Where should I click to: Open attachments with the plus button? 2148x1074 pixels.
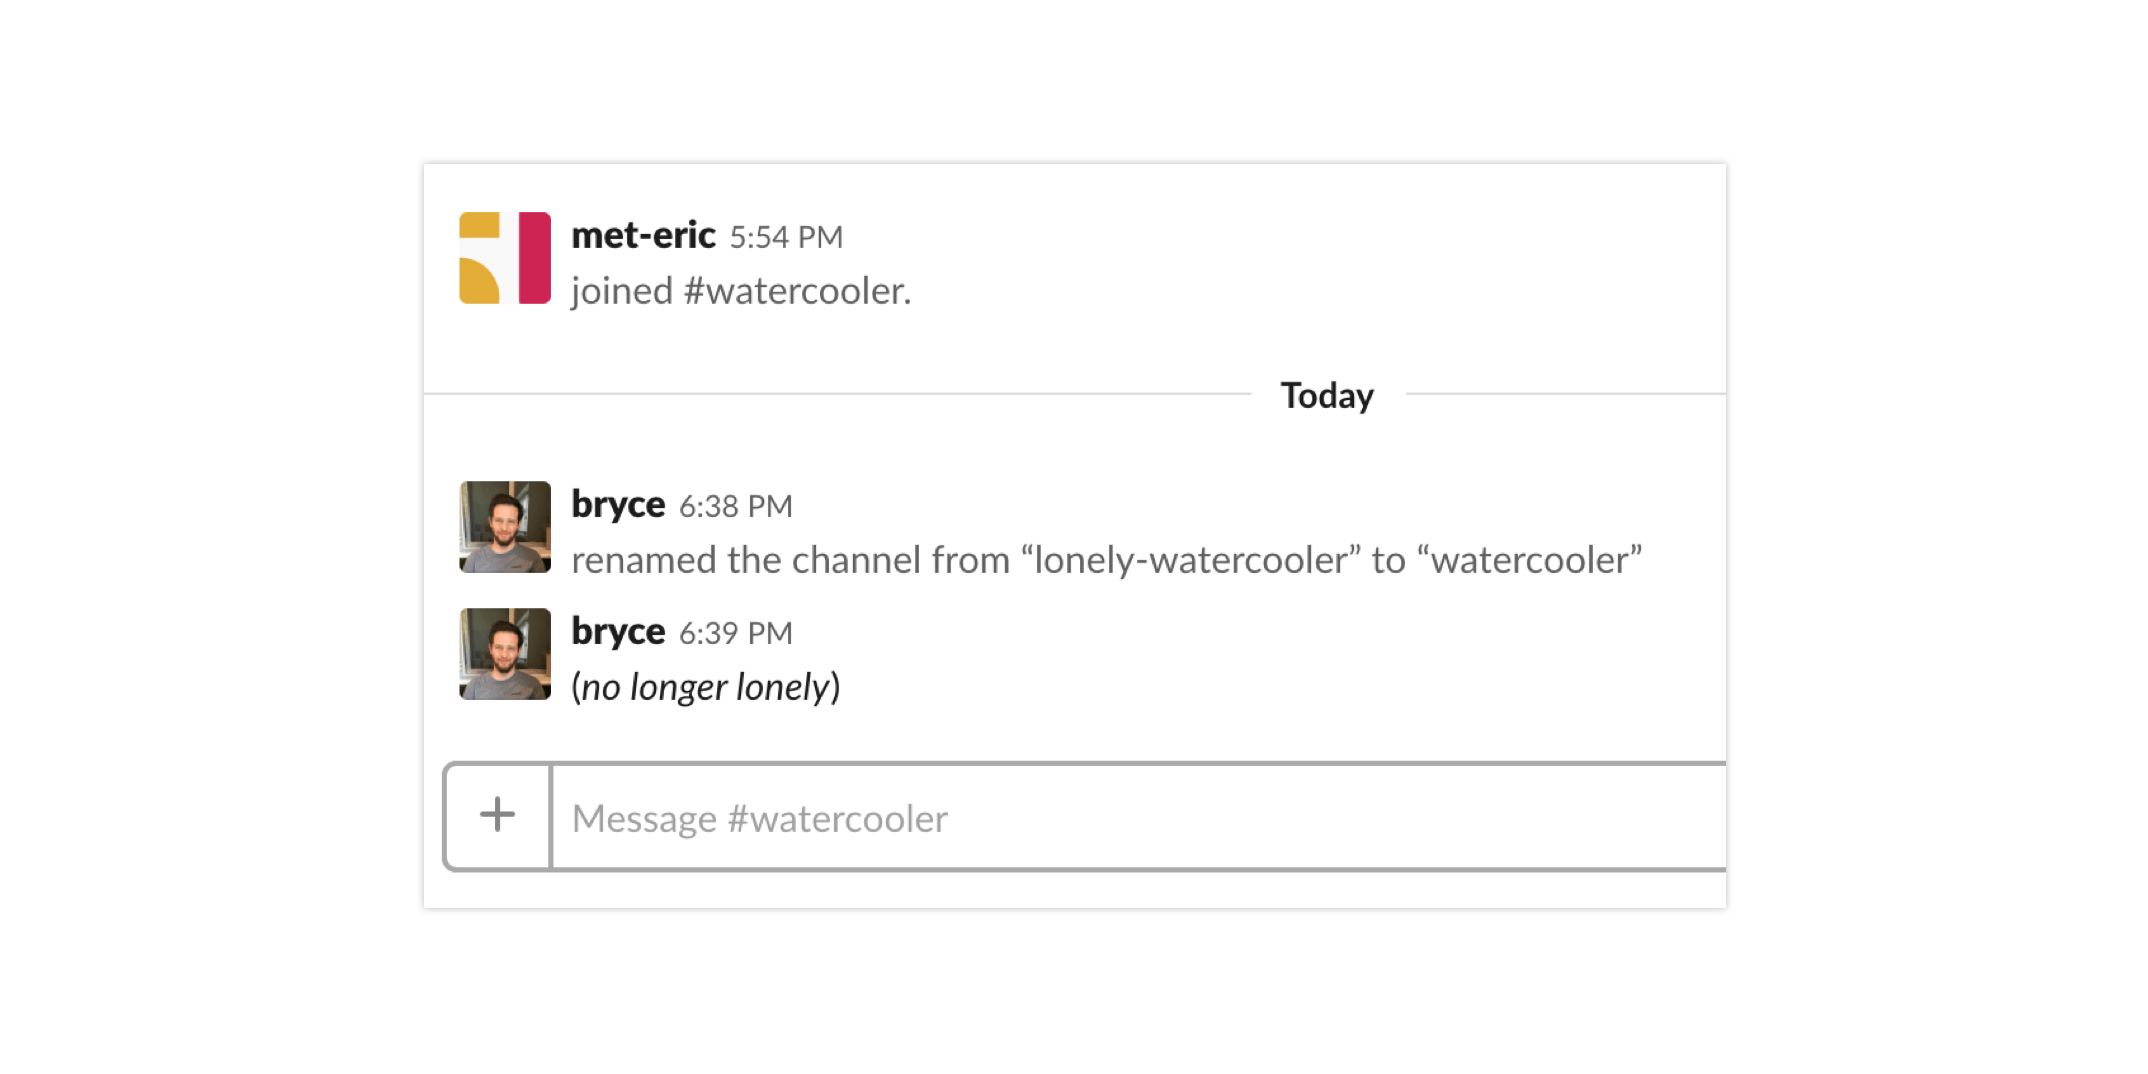click(497, 816)
